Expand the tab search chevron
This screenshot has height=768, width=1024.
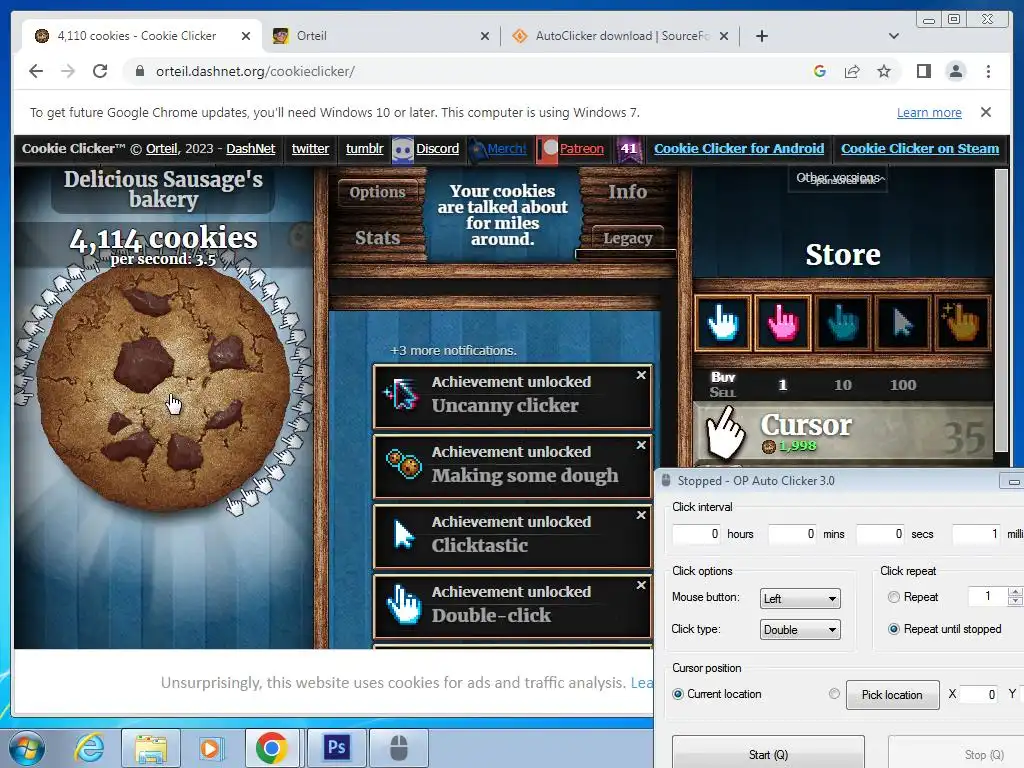point(894,36)
